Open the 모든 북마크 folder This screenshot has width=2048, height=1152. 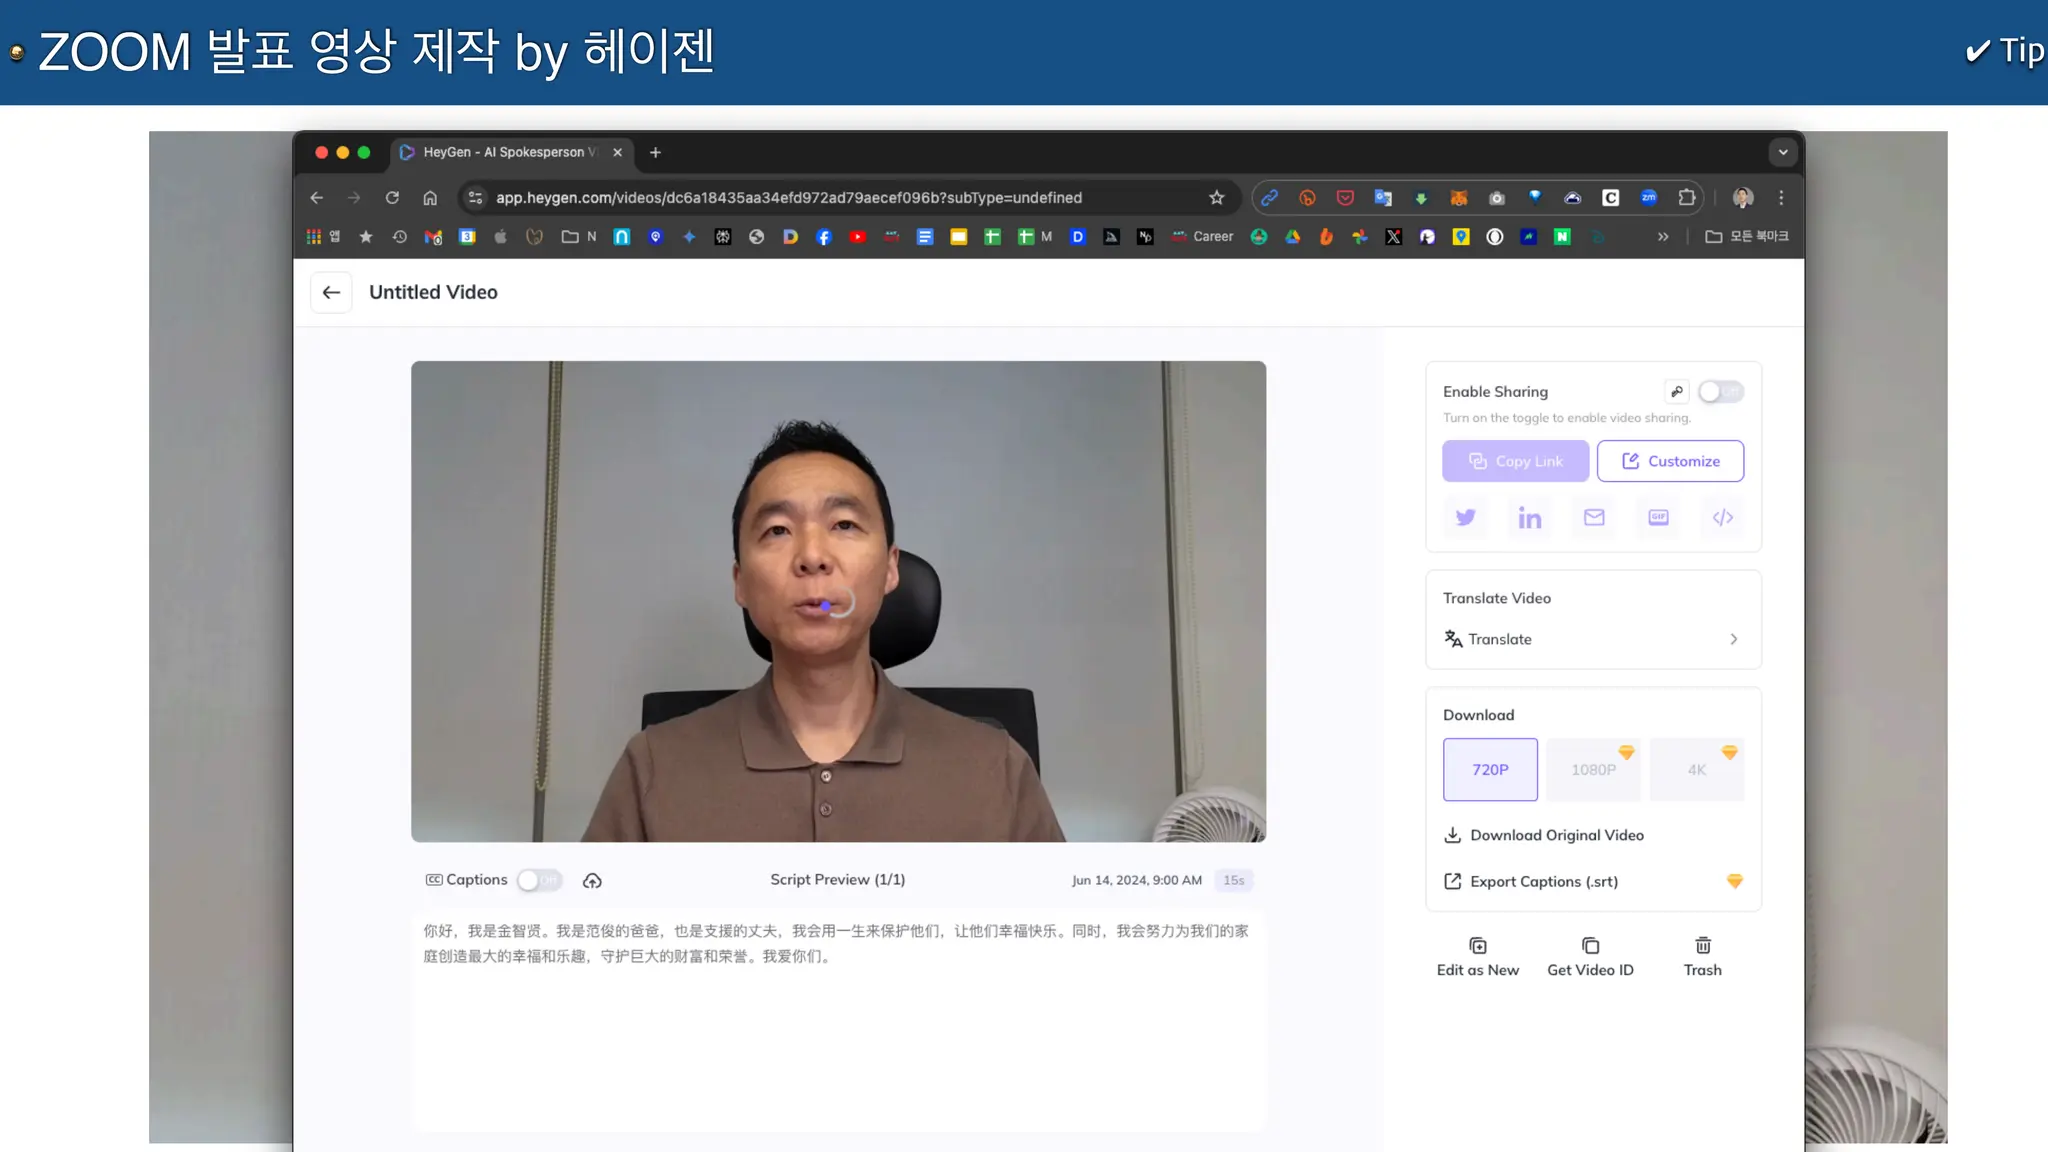coord(1747,237)
